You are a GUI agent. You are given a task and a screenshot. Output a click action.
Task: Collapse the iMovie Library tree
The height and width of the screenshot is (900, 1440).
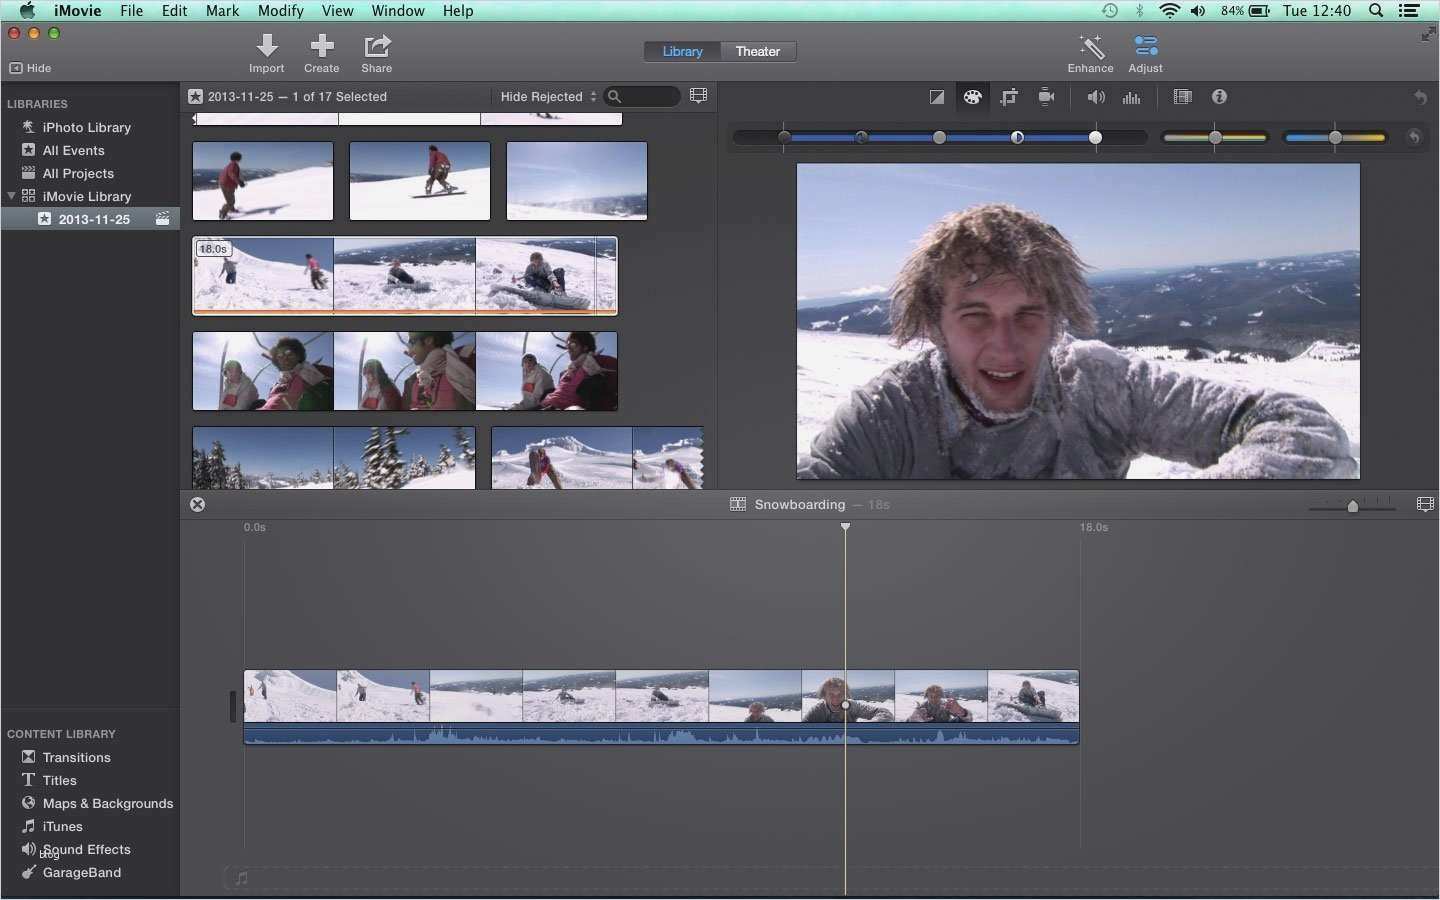[x=11, y=196]
